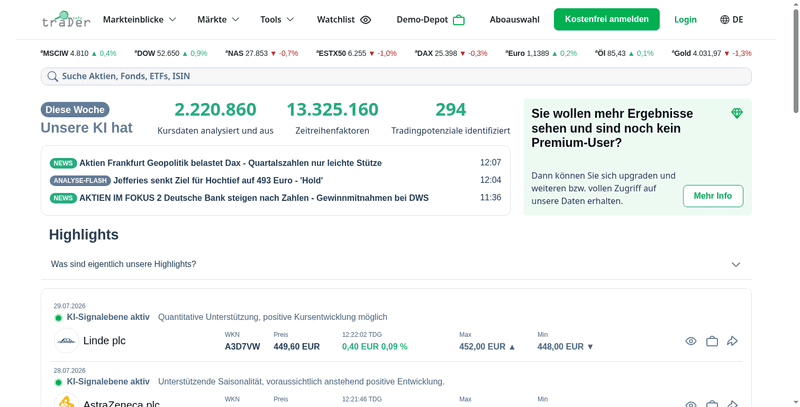Open the Watchlist eye icon in navigation
The width and height of the screenshot is (800, 407).
(x=365, y=20)
